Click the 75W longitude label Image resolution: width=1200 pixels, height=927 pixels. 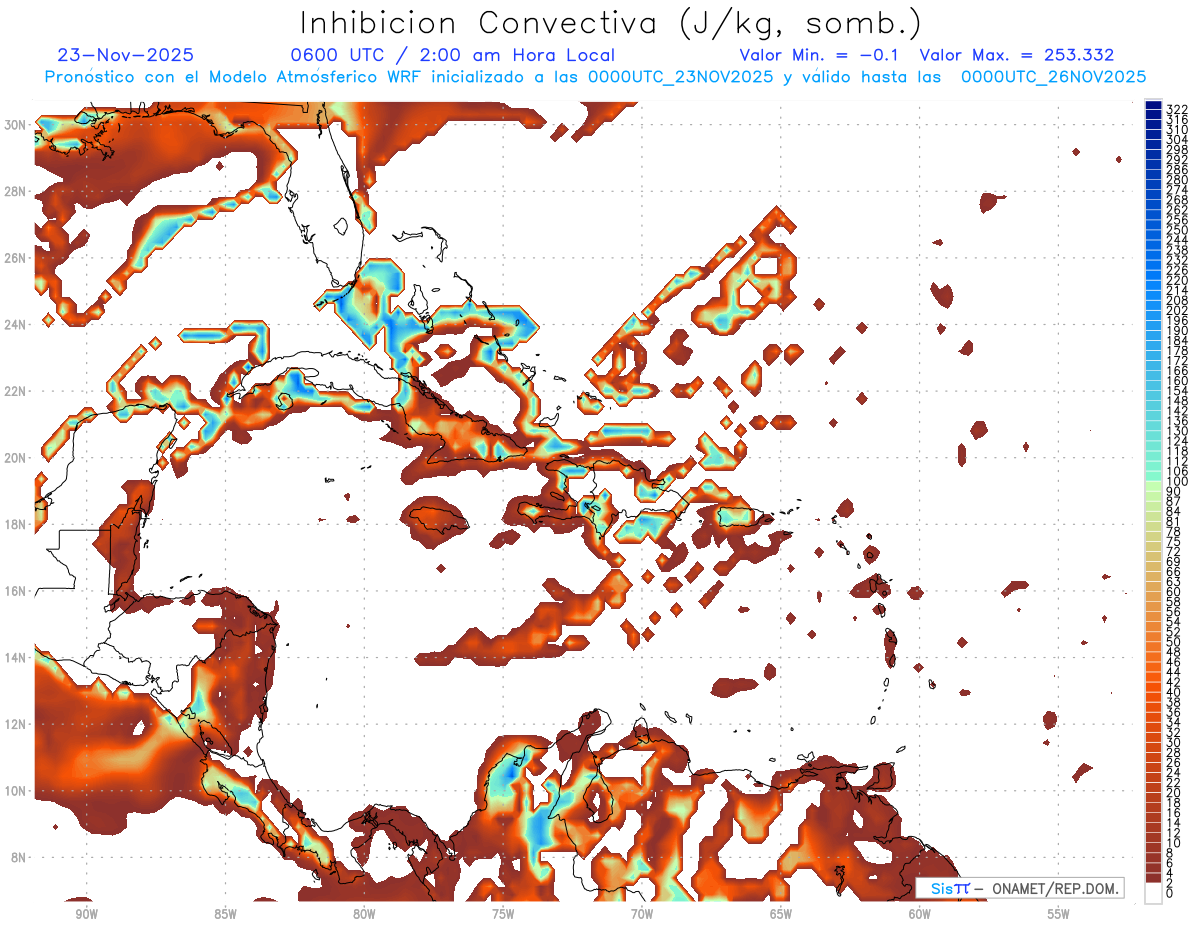tap(503, 913)
